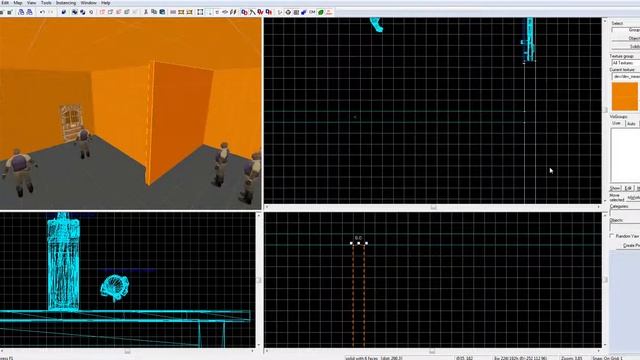Screen dimensions: 640x360
Task: Click the VisGroups Edit button
Action: [x=628, y=188]
